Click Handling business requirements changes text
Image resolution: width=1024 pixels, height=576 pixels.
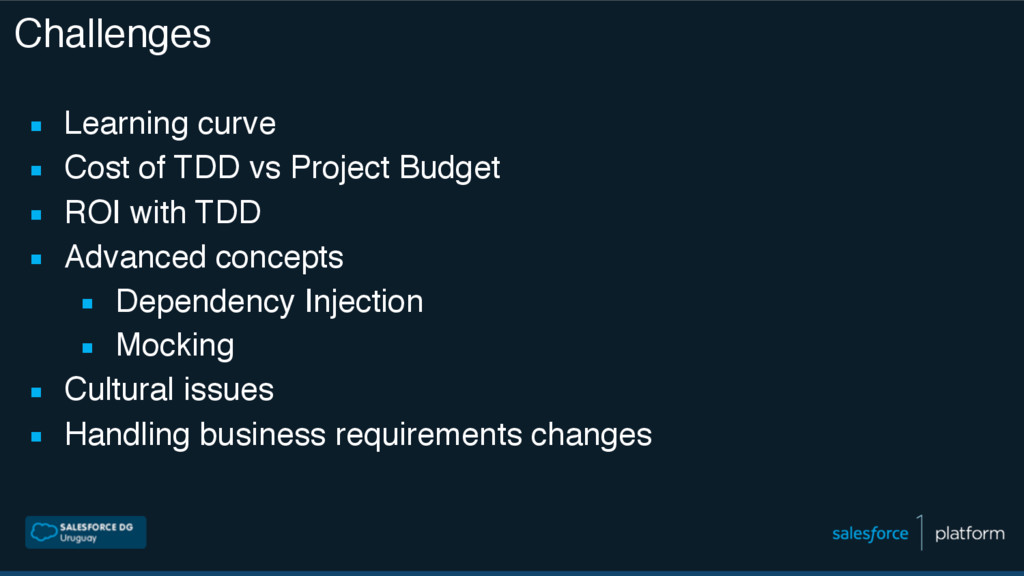pos(358,435)
